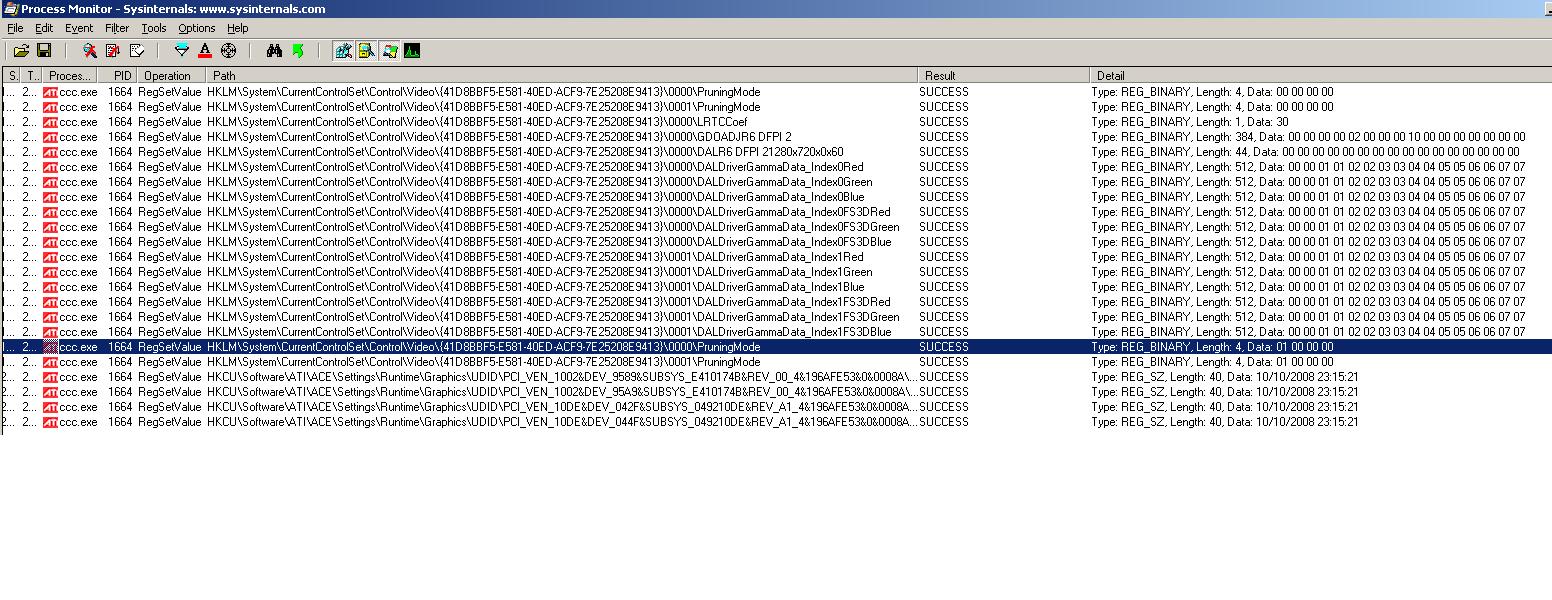
Task: Open the Edit menu
Action: tap(44, 28)
